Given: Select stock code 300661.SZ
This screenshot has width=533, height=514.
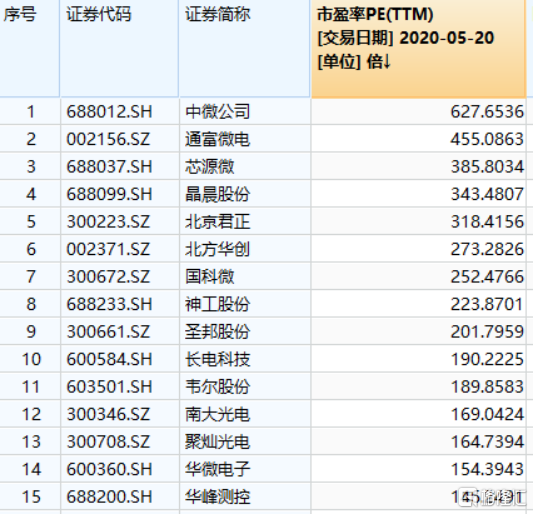Looking at the screenshot, I should [108, 332].
